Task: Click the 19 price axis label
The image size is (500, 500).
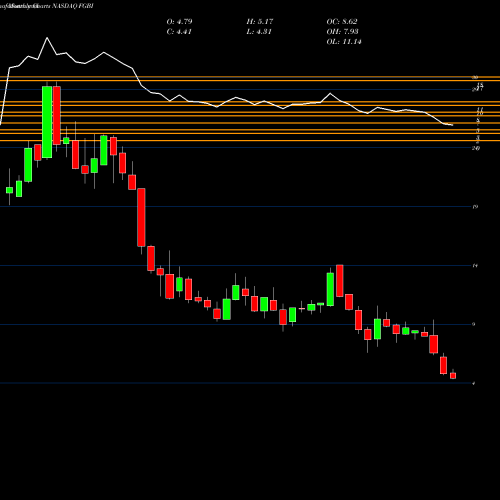Action: (x=475, y=207)
